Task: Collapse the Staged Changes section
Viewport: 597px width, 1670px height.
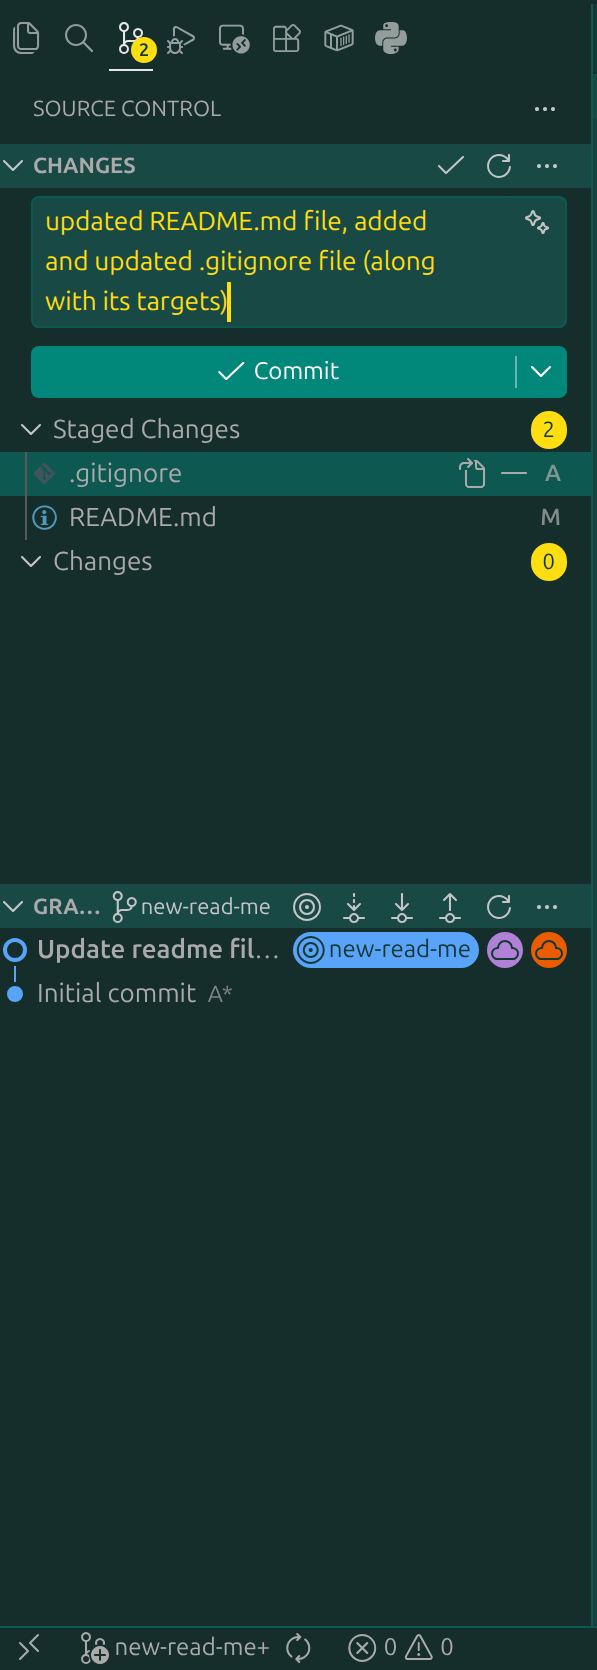Action: tap(31, 429)
